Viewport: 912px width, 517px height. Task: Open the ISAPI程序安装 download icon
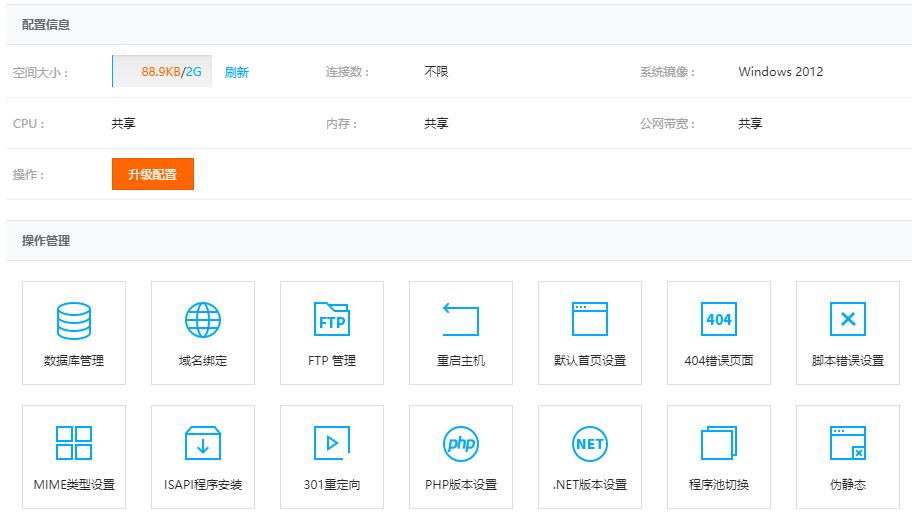point(203,443)
